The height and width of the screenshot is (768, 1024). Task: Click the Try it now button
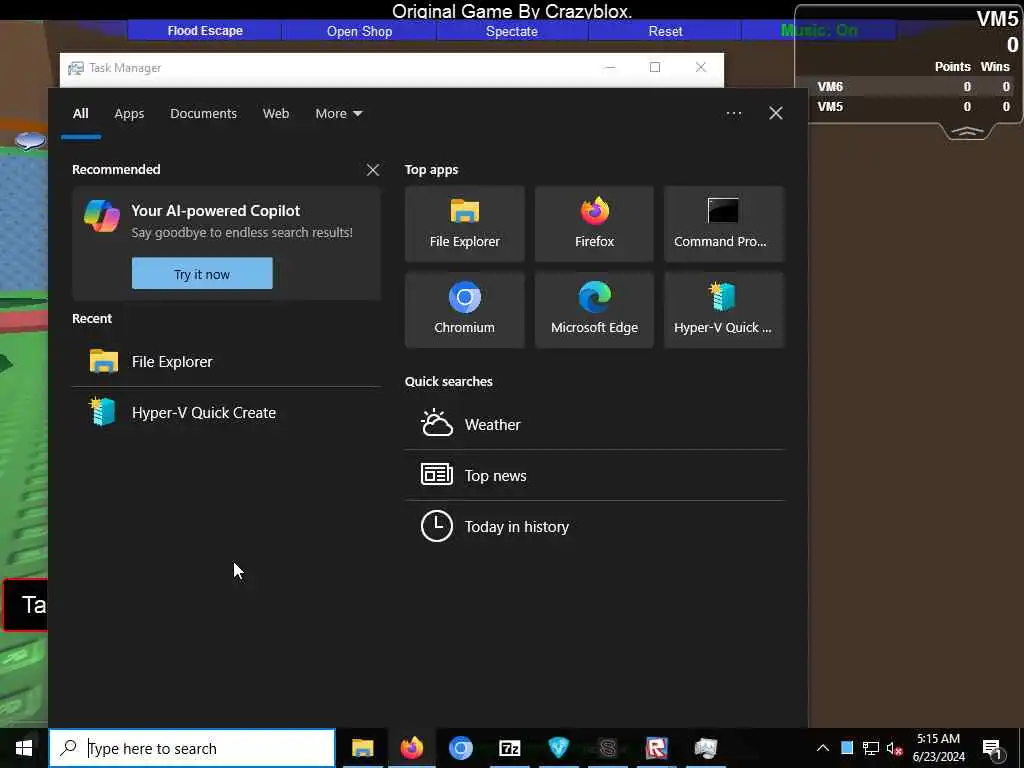click(x=202, y=274)
